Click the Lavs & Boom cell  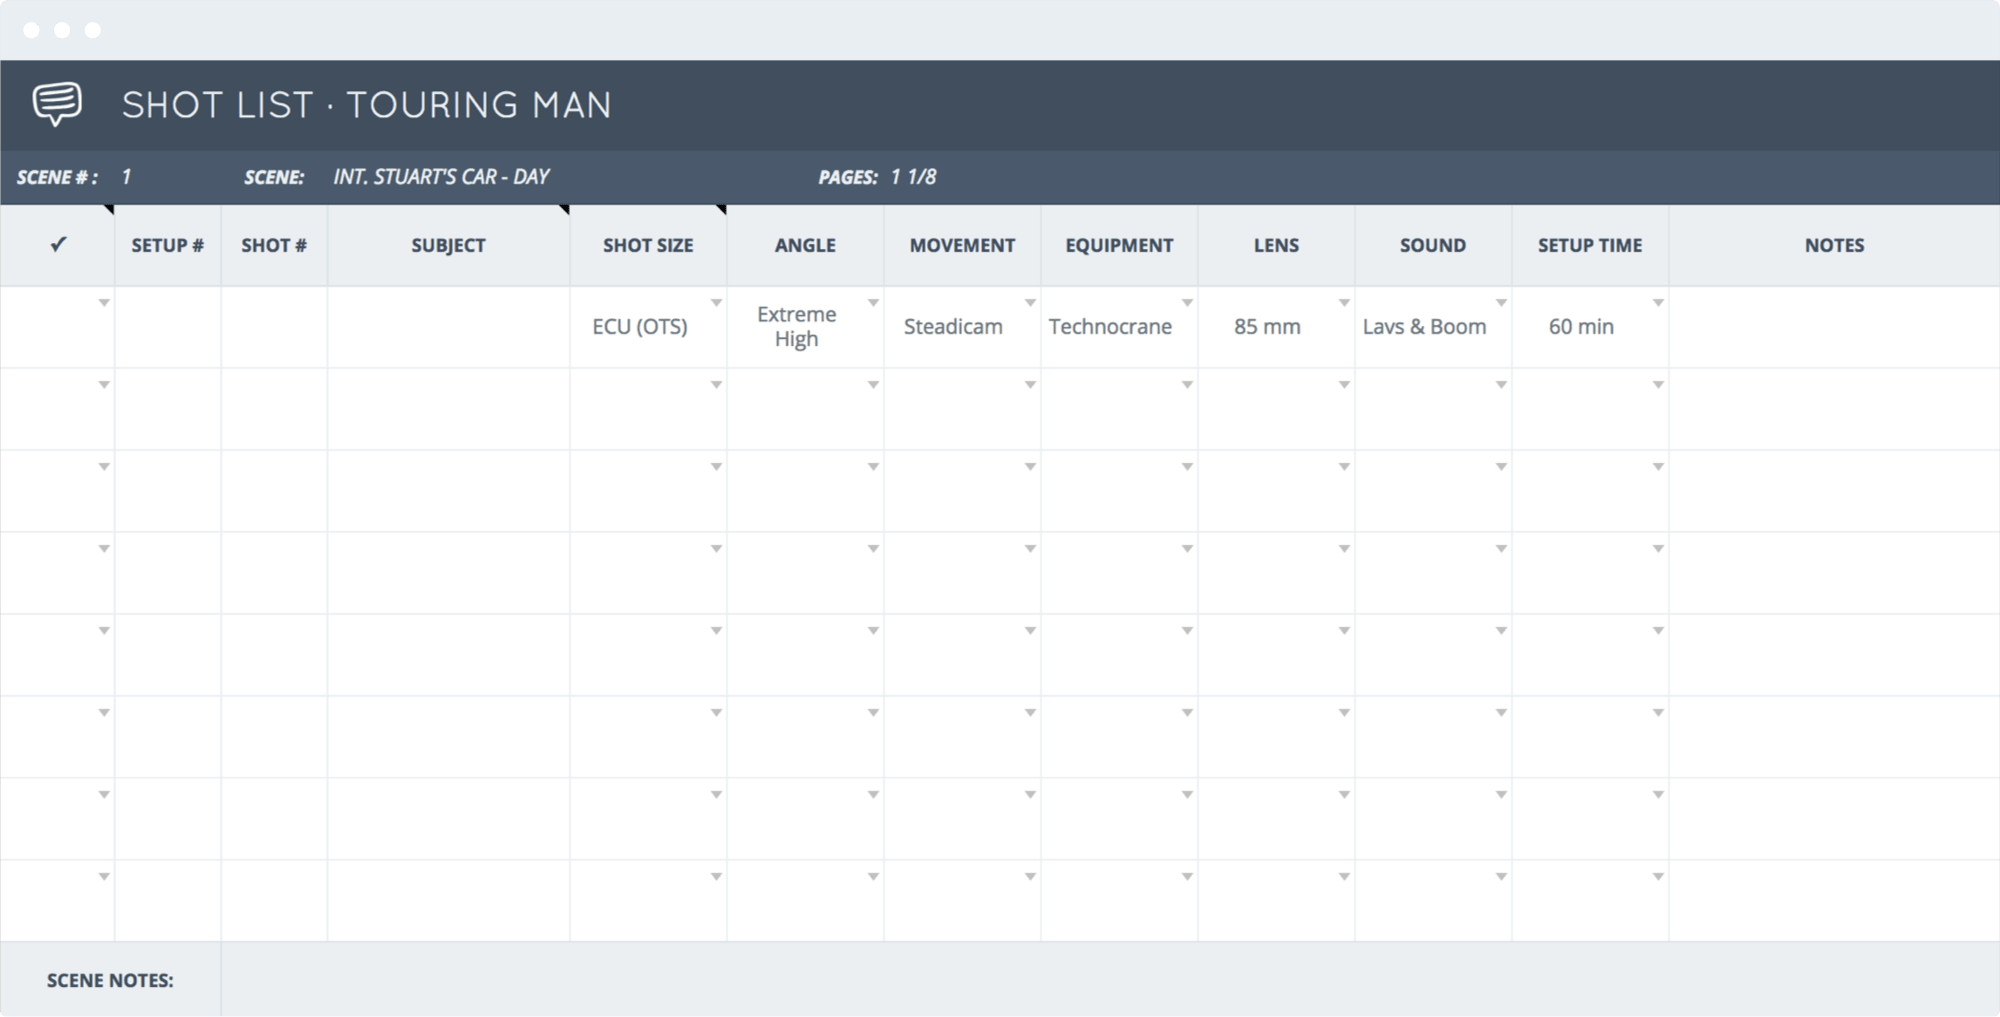click(1433, 327)
